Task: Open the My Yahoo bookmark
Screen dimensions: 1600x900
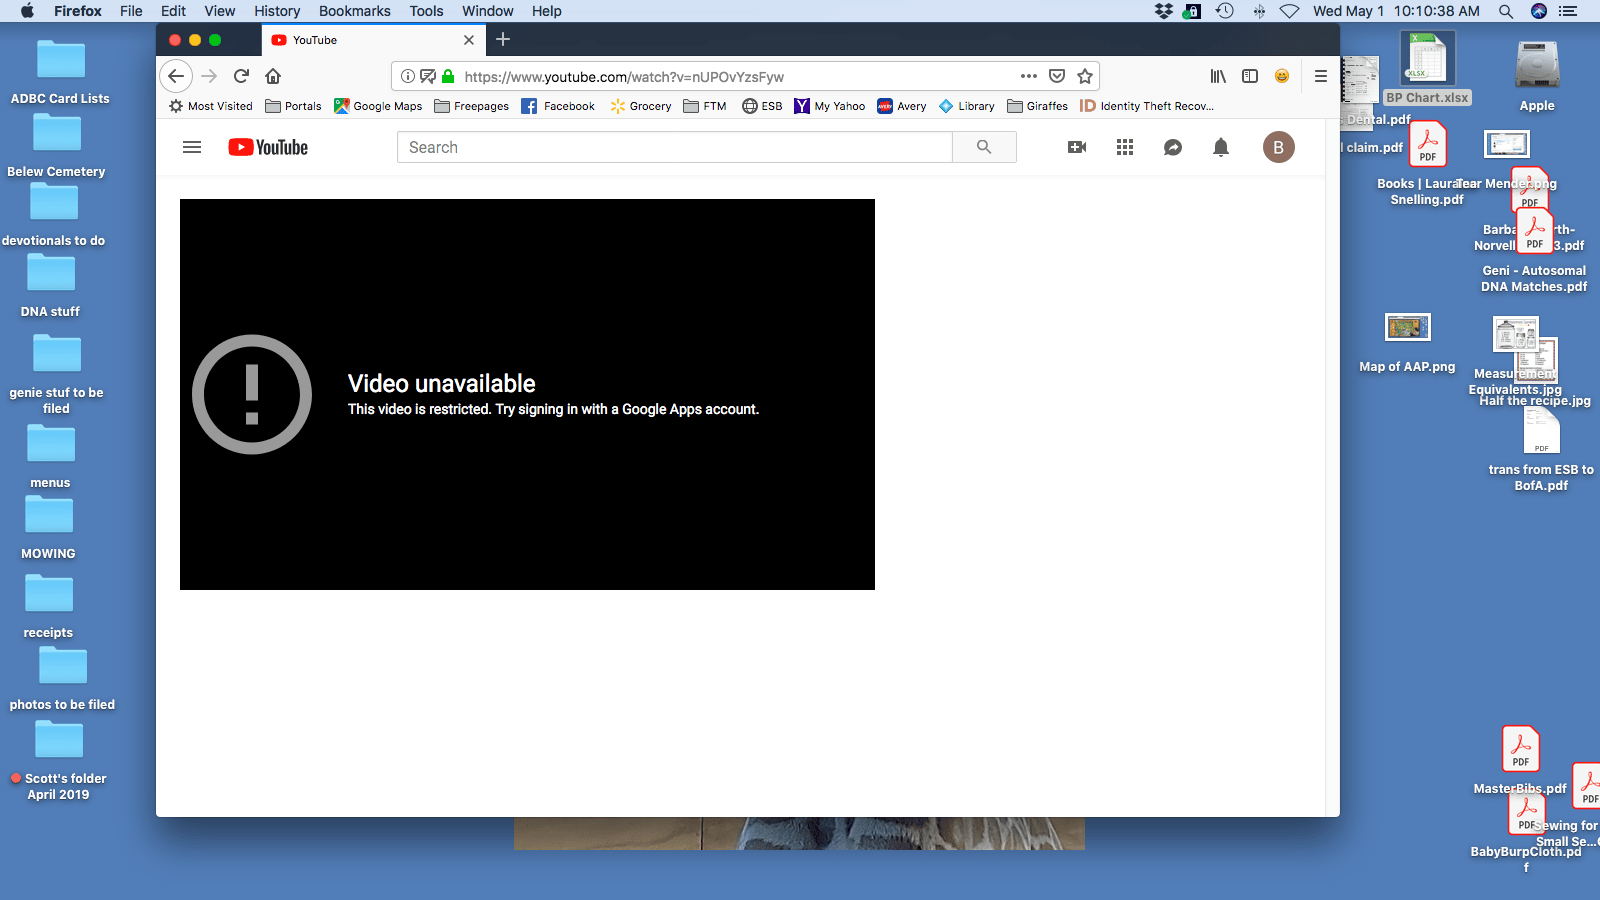Action: tap(830, 106)
